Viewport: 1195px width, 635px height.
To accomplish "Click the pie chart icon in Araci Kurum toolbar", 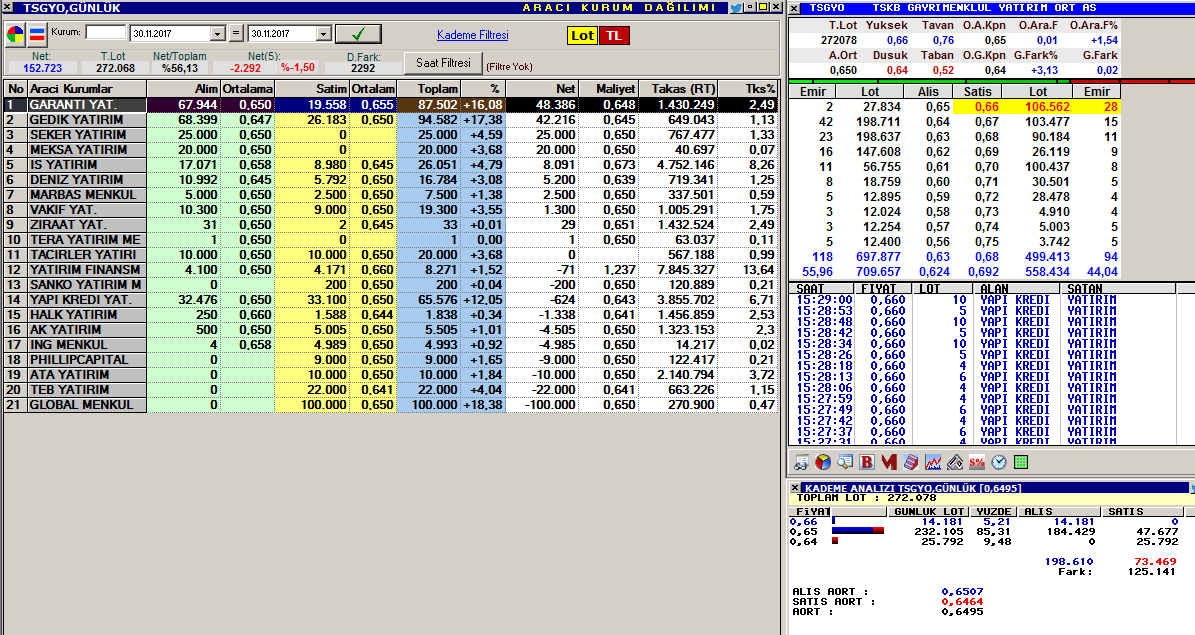I will coord(15,34).
